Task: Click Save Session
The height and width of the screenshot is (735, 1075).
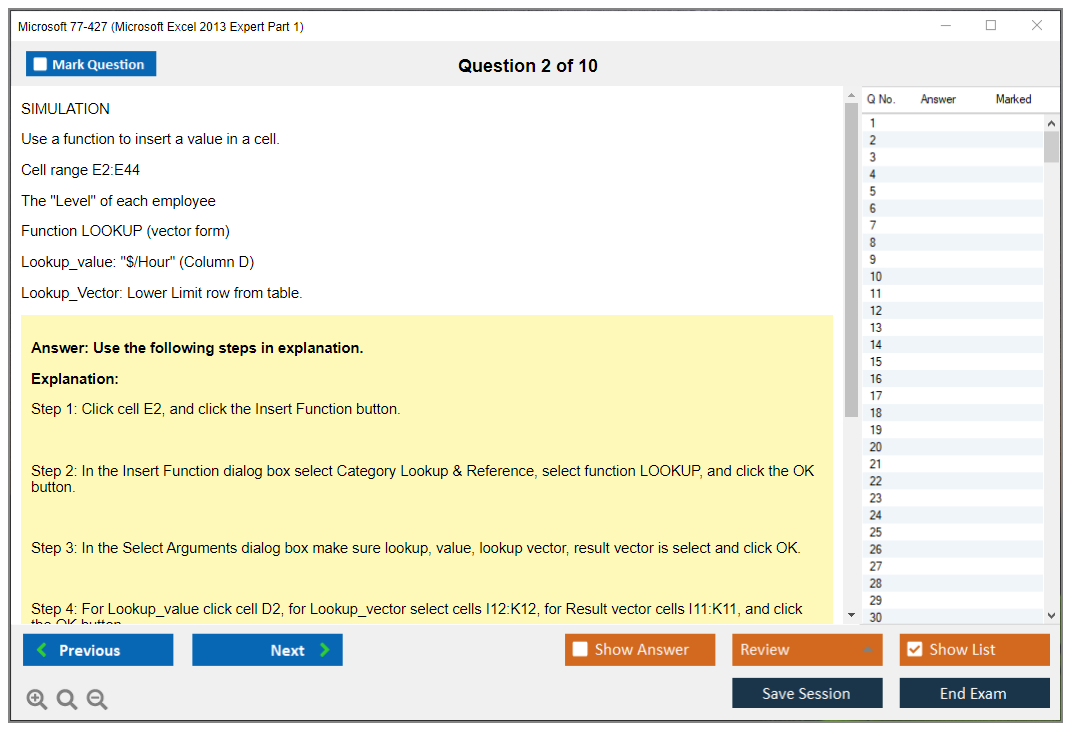Action: click(x=807, y=693)
